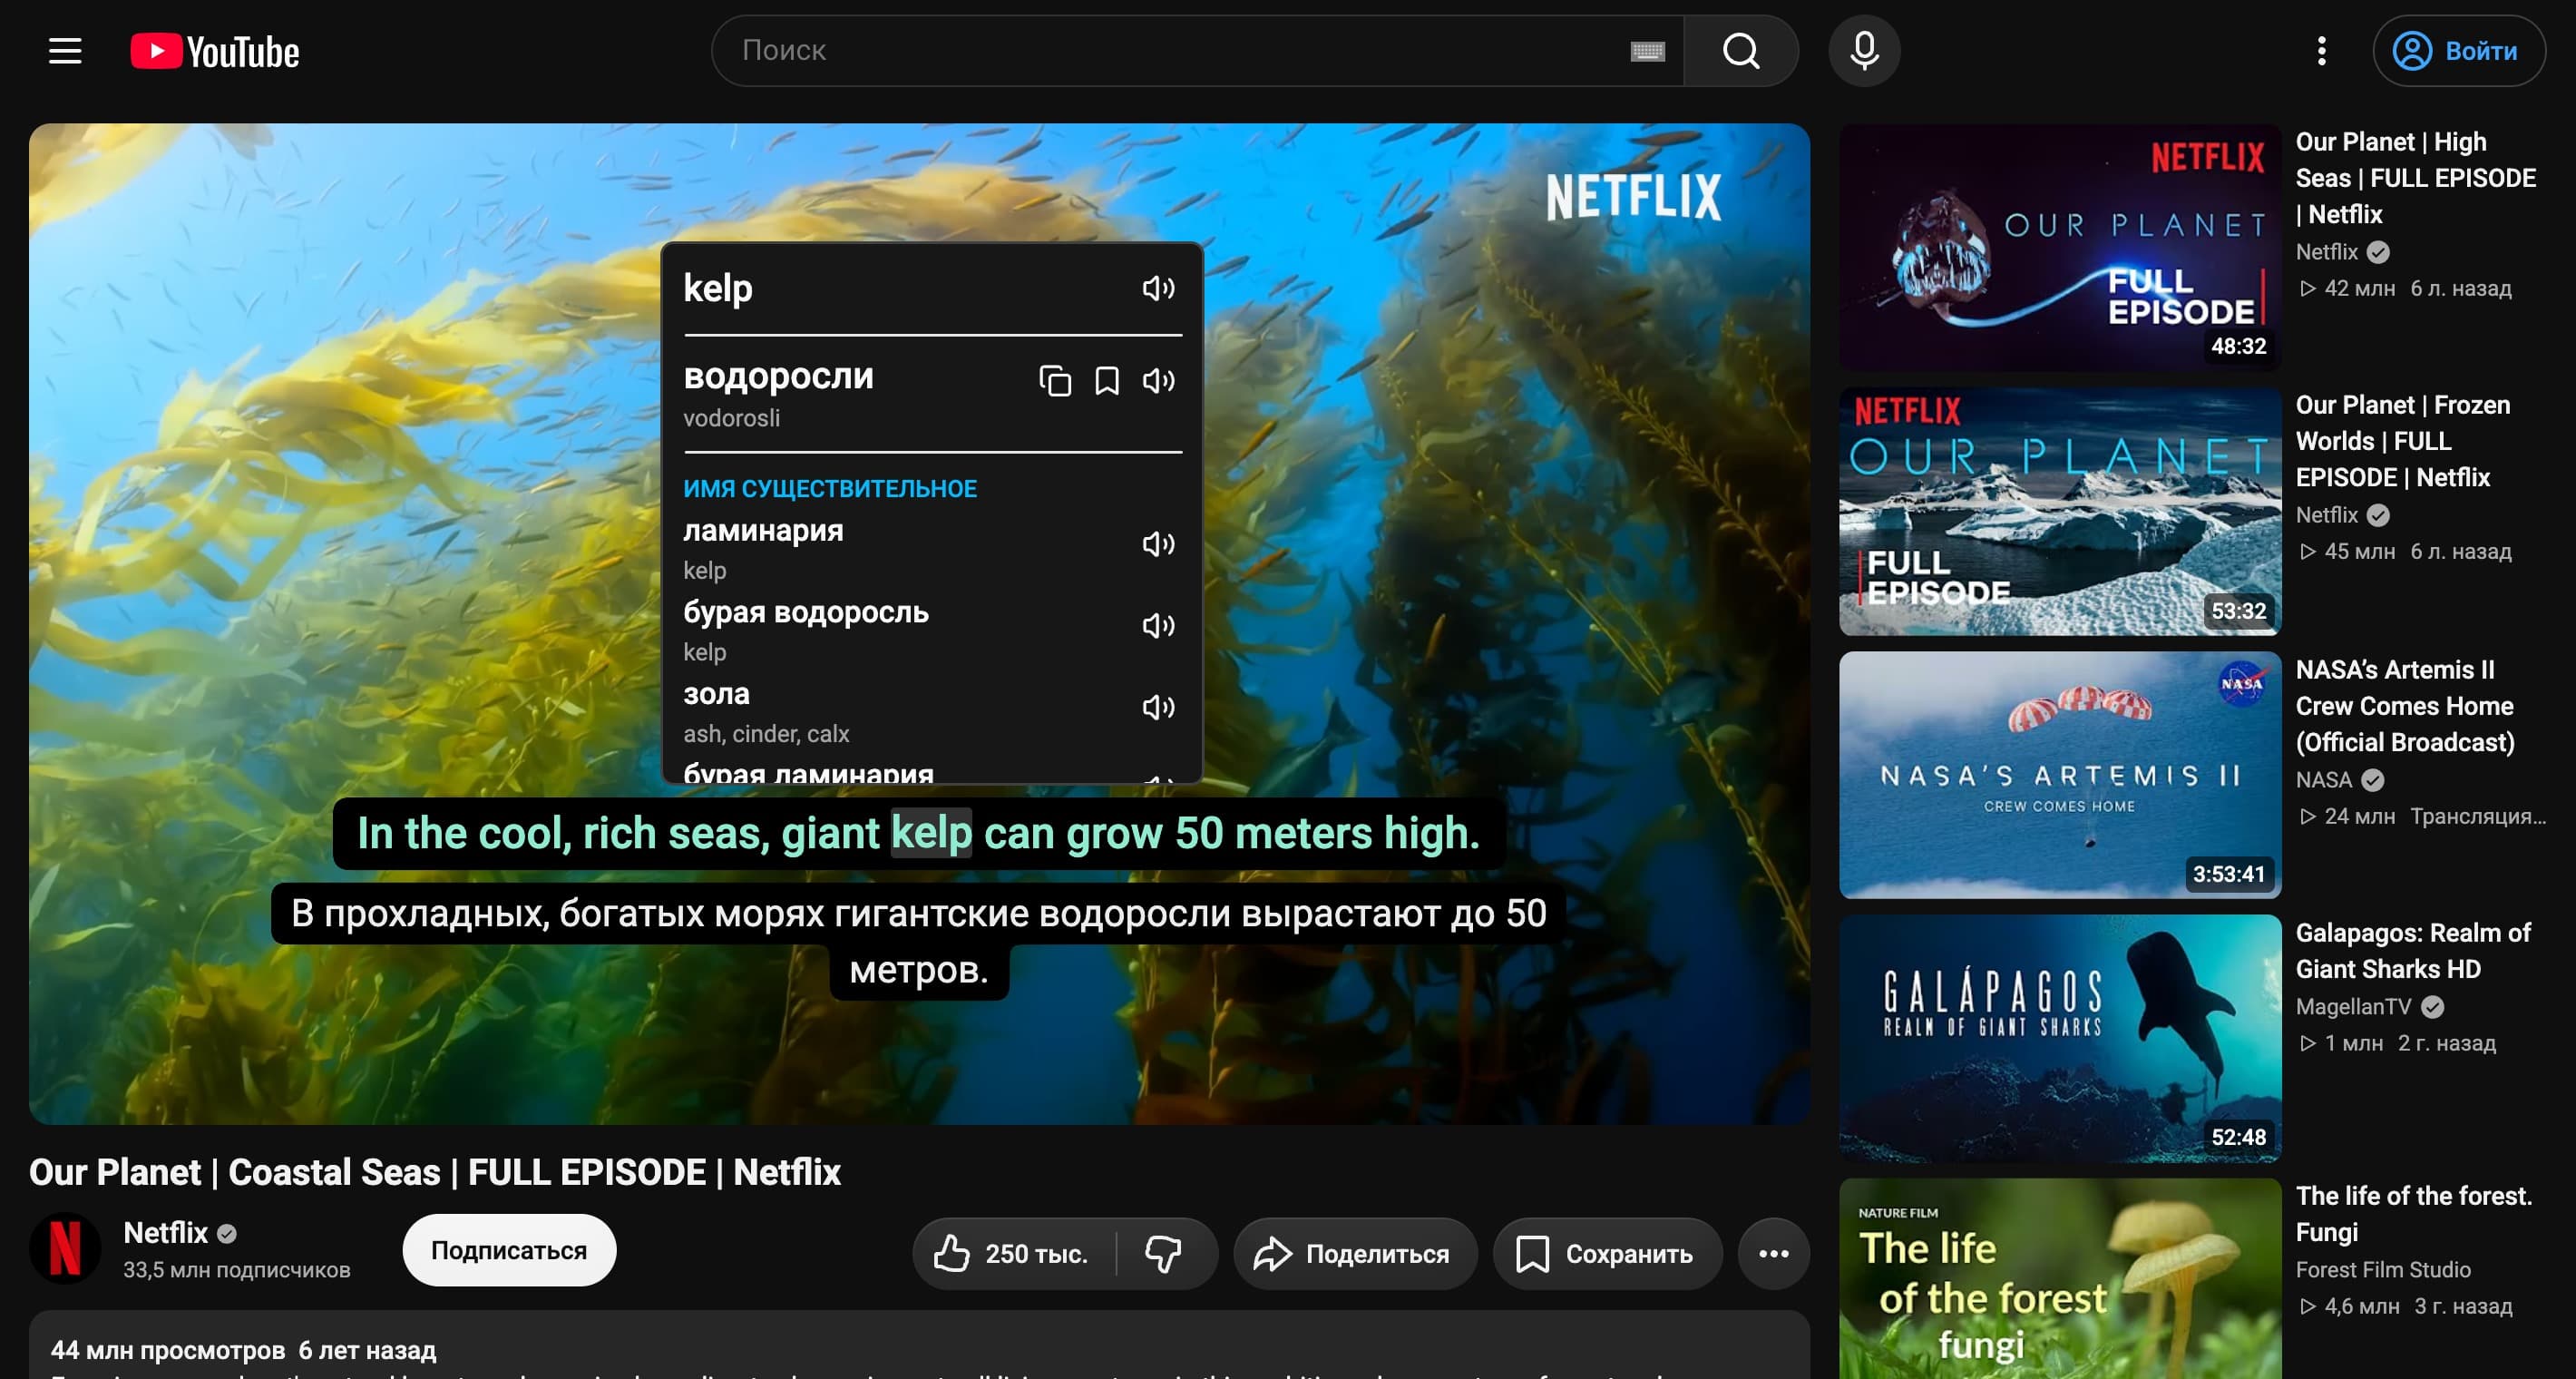Screen dimensions: 2576x1379
Task: Visit the NASA channel name
Action: (x=2324, y=780)
